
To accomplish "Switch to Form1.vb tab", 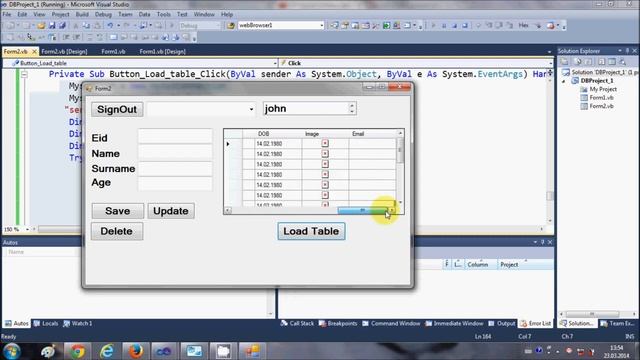I will [x=113, y=51].
